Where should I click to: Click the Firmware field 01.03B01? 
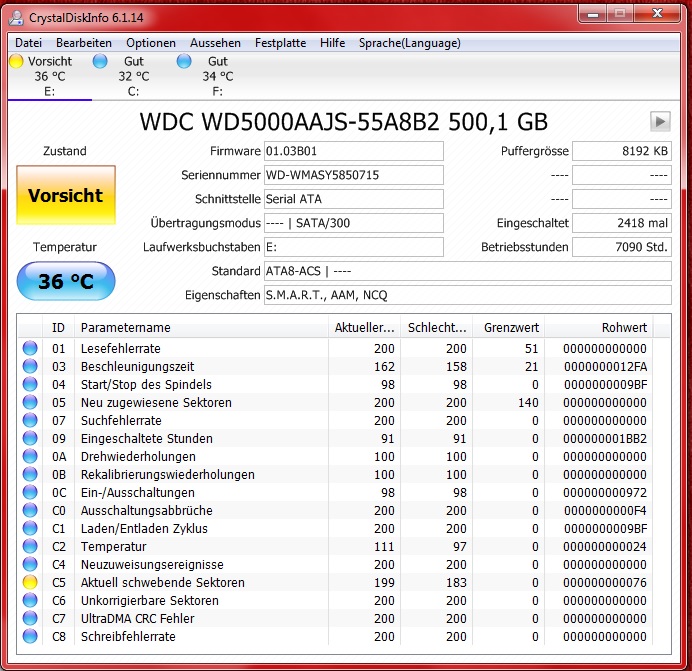354,151
